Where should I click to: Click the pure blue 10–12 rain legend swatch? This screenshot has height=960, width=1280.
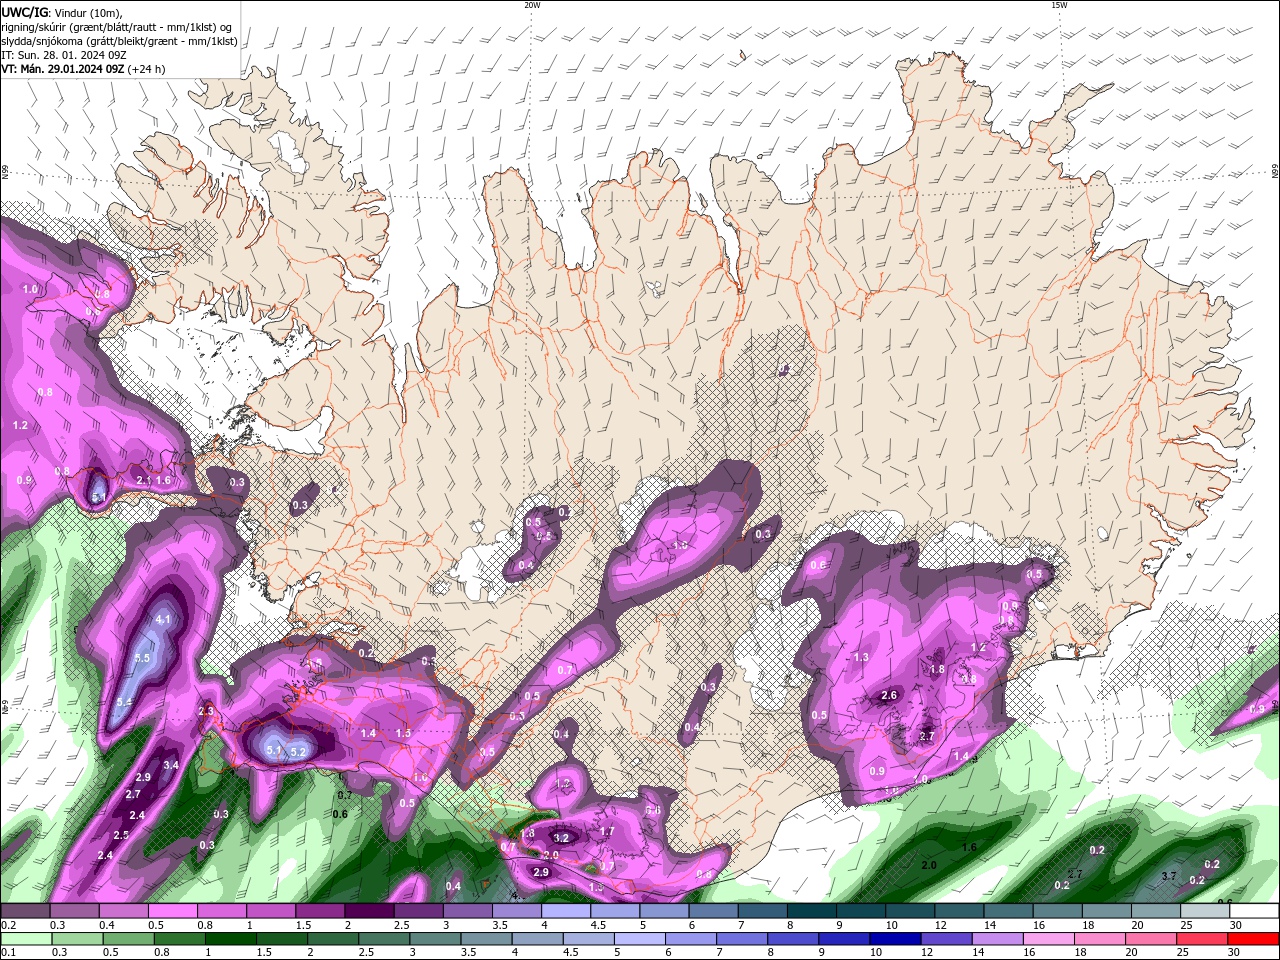(x=893, y=939)
